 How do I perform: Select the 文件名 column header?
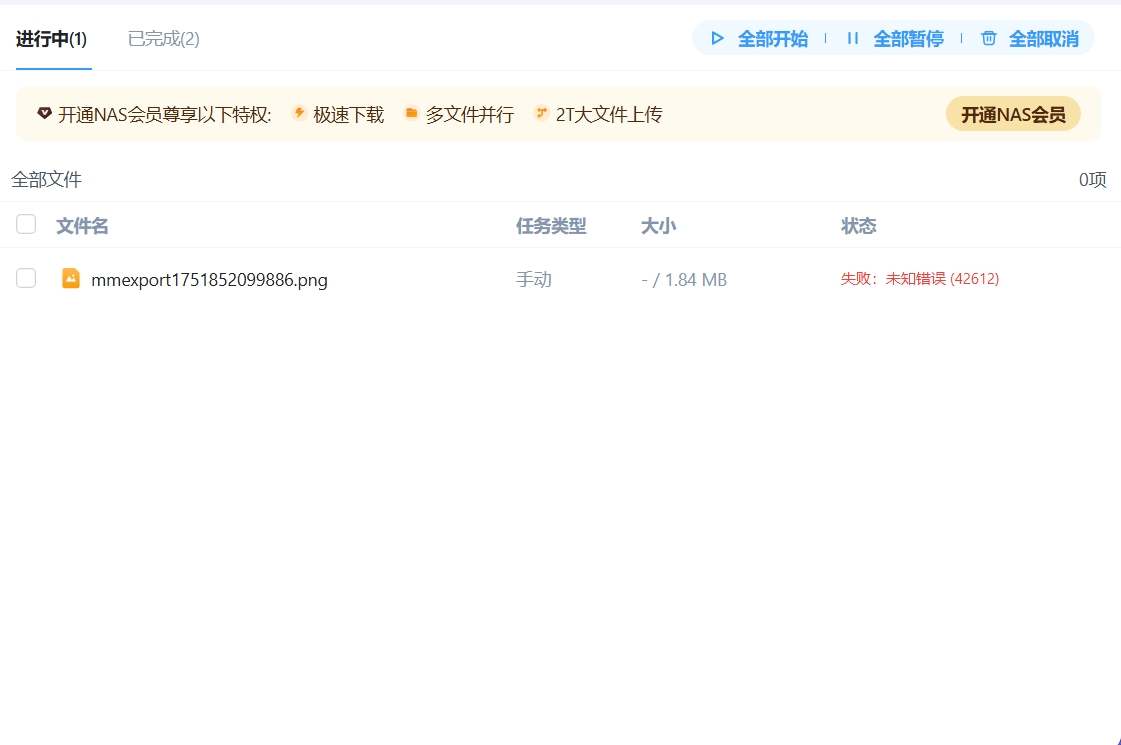click(81, 226)
